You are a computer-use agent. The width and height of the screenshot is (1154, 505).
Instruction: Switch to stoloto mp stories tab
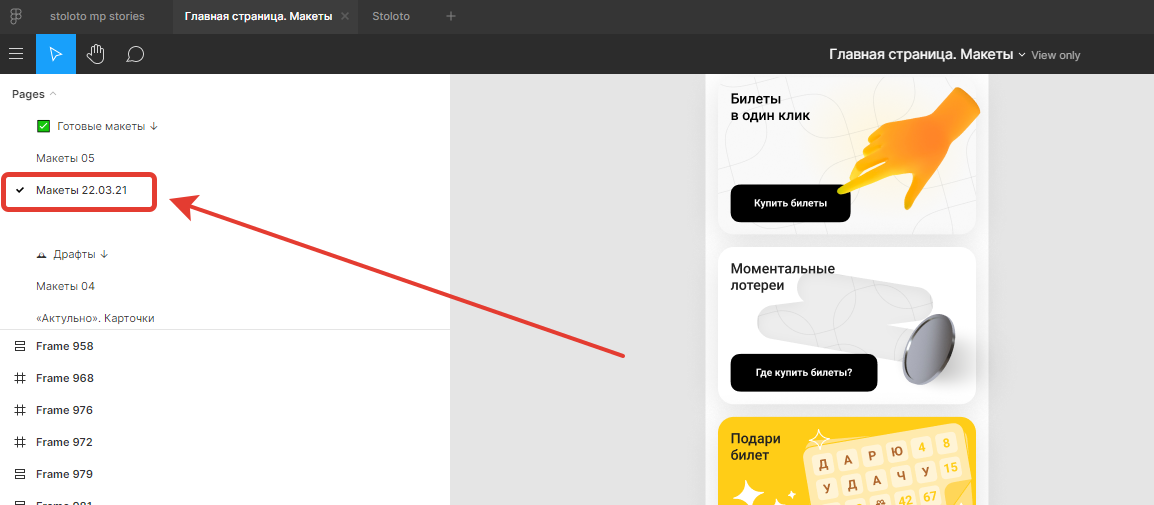coord(97,17)
